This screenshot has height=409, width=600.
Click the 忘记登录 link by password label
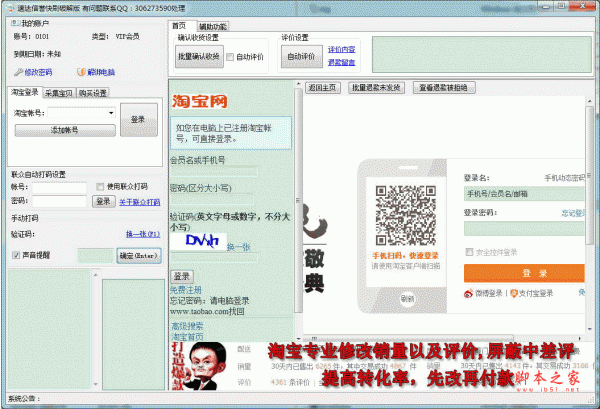573,213
